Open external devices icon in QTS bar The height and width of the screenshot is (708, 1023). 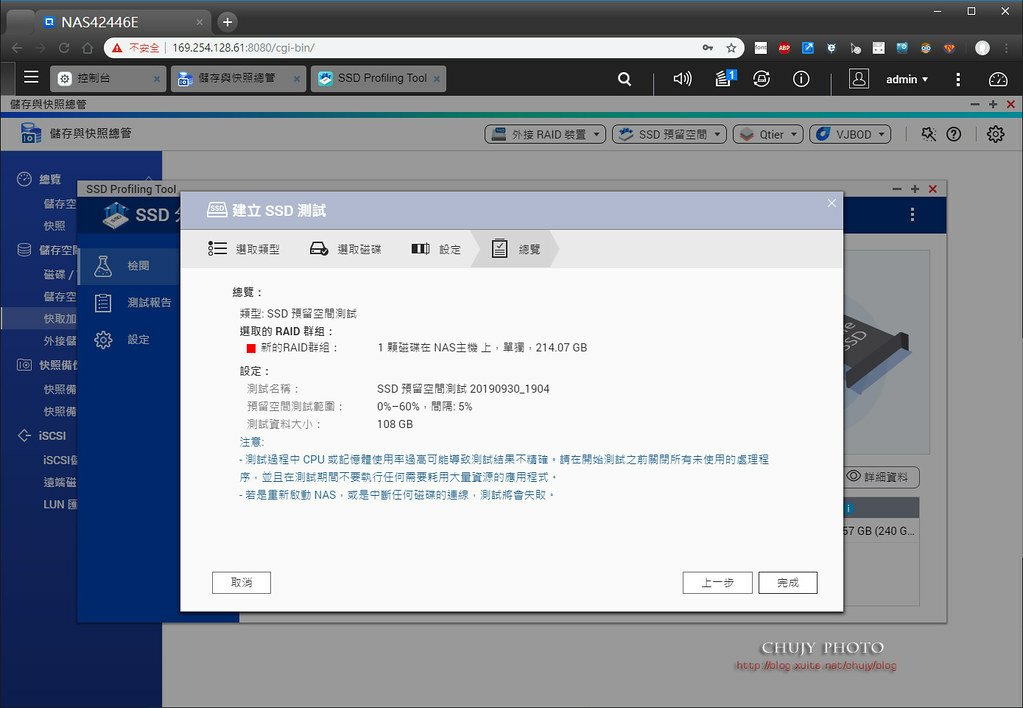click(x=761, y=79)
